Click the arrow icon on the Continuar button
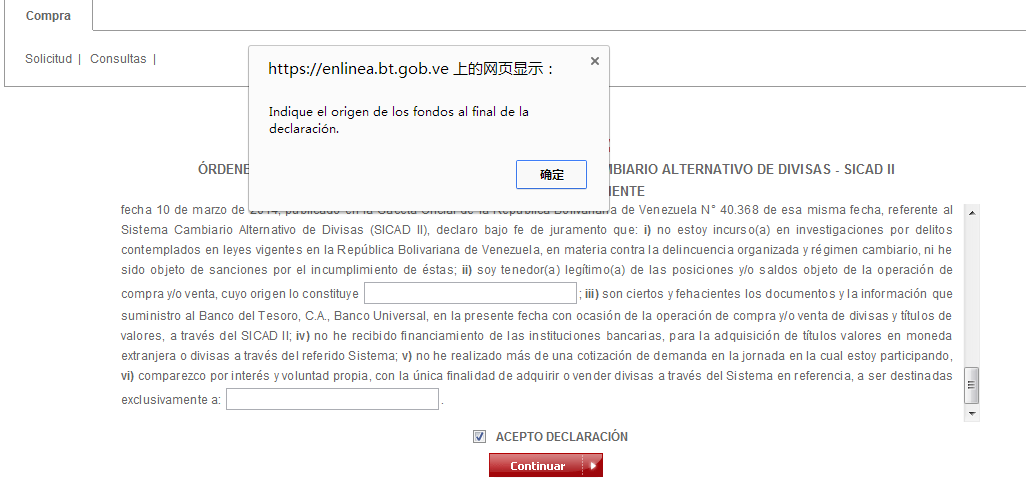1026x480 pixels. [592, 466]
